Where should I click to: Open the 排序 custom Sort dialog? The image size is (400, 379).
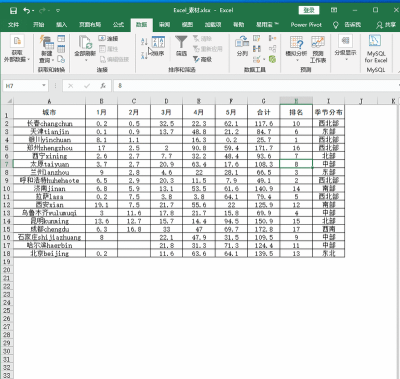click(x=158, y=46)
